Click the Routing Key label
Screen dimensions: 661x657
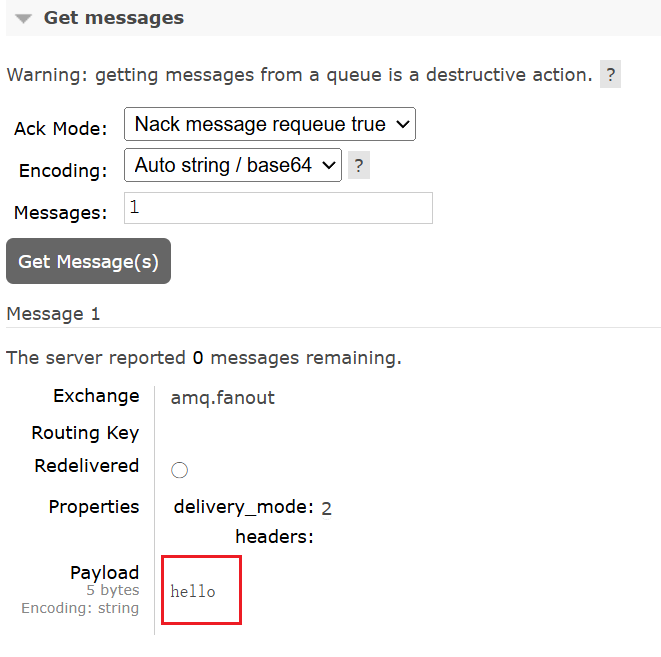coord(85,433)
